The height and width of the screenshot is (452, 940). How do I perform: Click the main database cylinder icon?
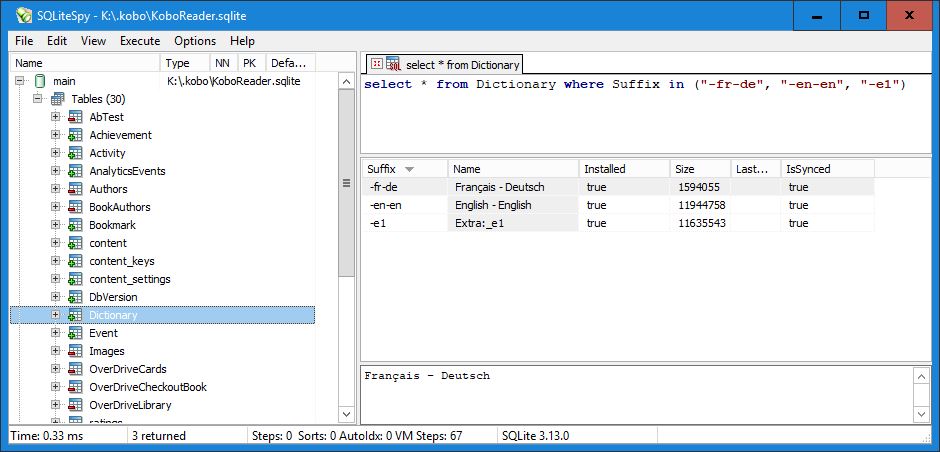(x=40, y=81)
